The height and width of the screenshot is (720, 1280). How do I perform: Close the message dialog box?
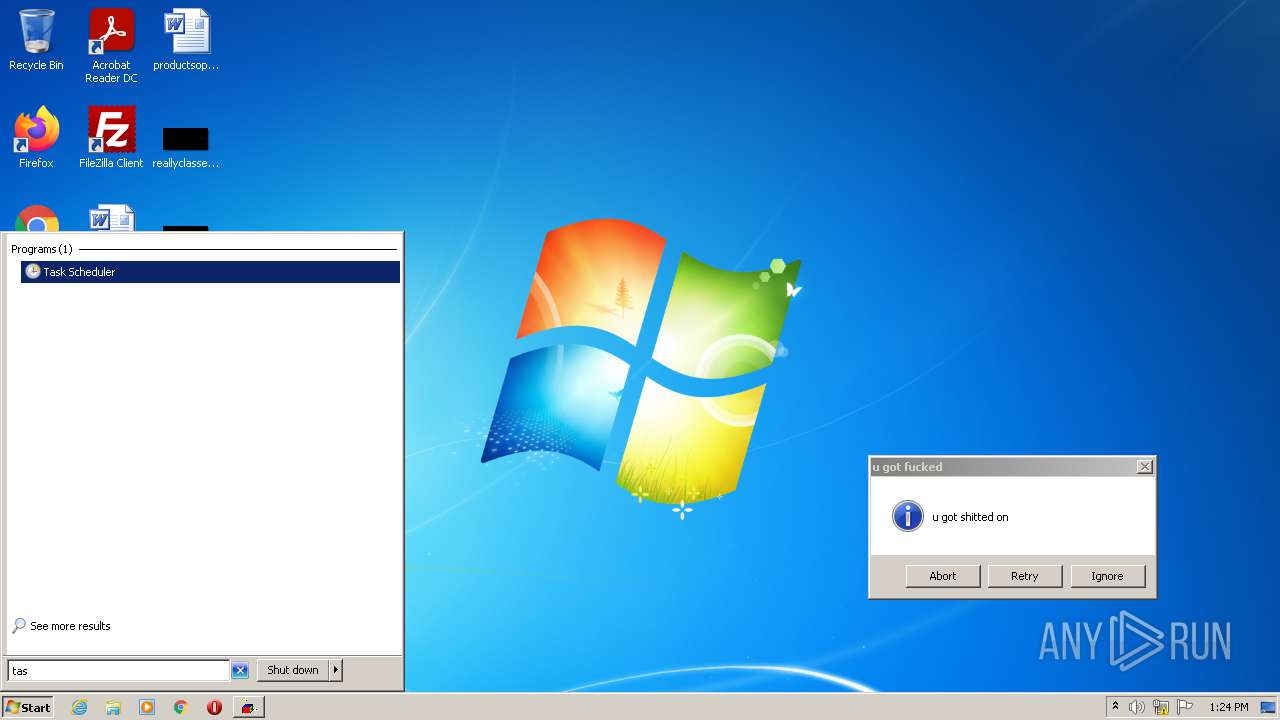coord(1145,467)
